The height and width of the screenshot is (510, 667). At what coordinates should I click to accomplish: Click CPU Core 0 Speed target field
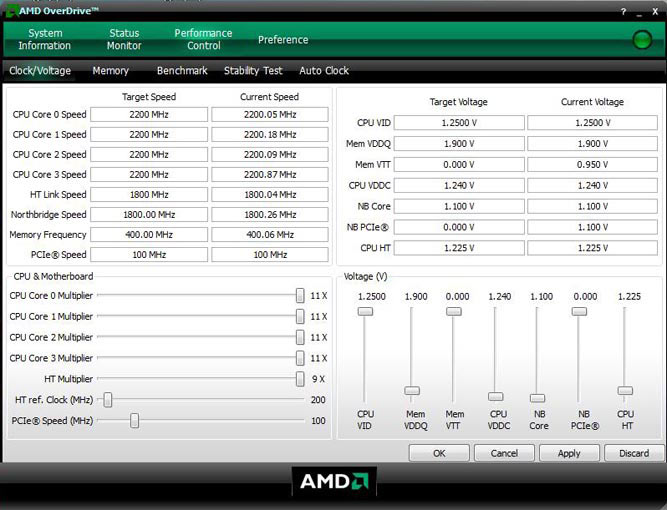point(149,114)
